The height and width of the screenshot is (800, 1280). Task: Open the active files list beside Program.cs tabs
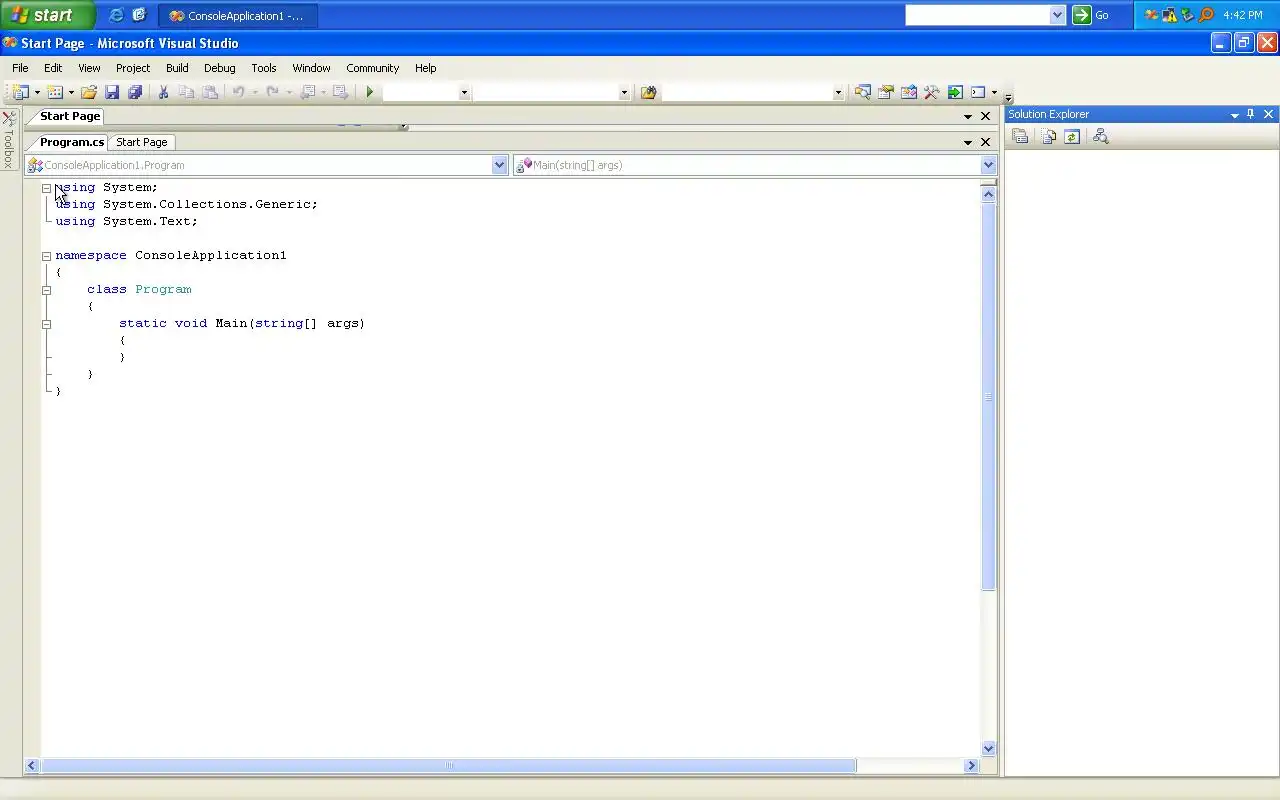(x=967, y=142)
